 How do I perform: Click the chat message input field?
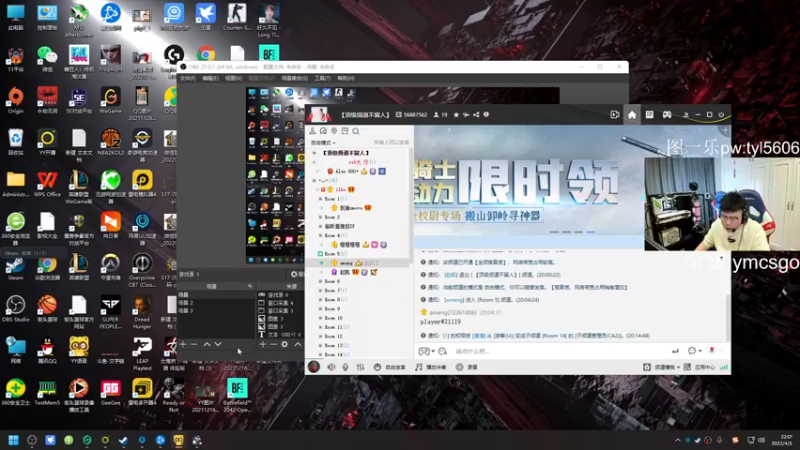[x=559, y=351]
